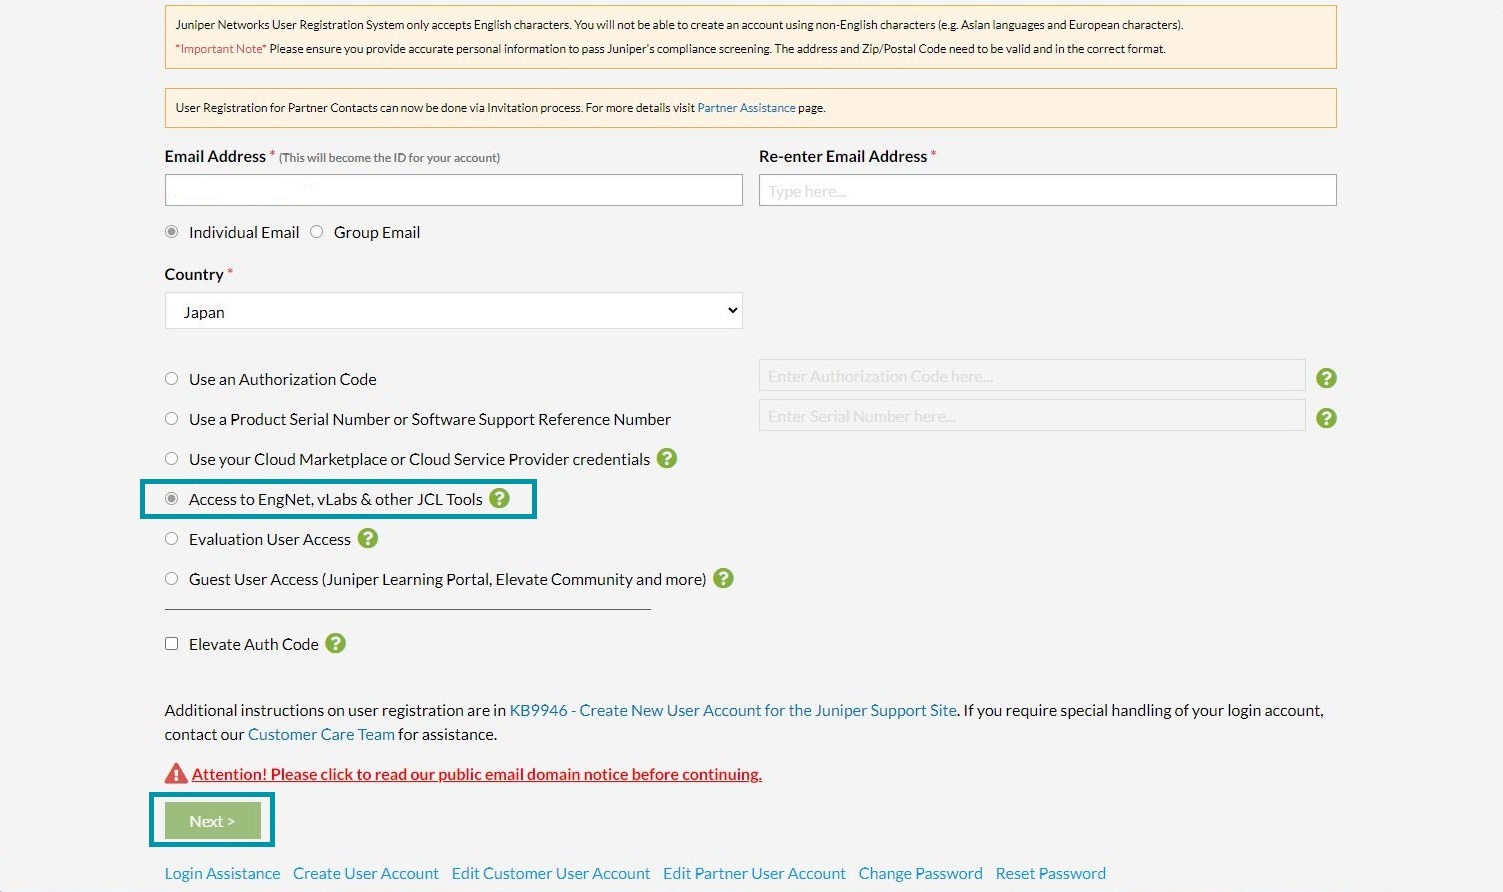Open help for Evaluation User Access

point(367,538)
